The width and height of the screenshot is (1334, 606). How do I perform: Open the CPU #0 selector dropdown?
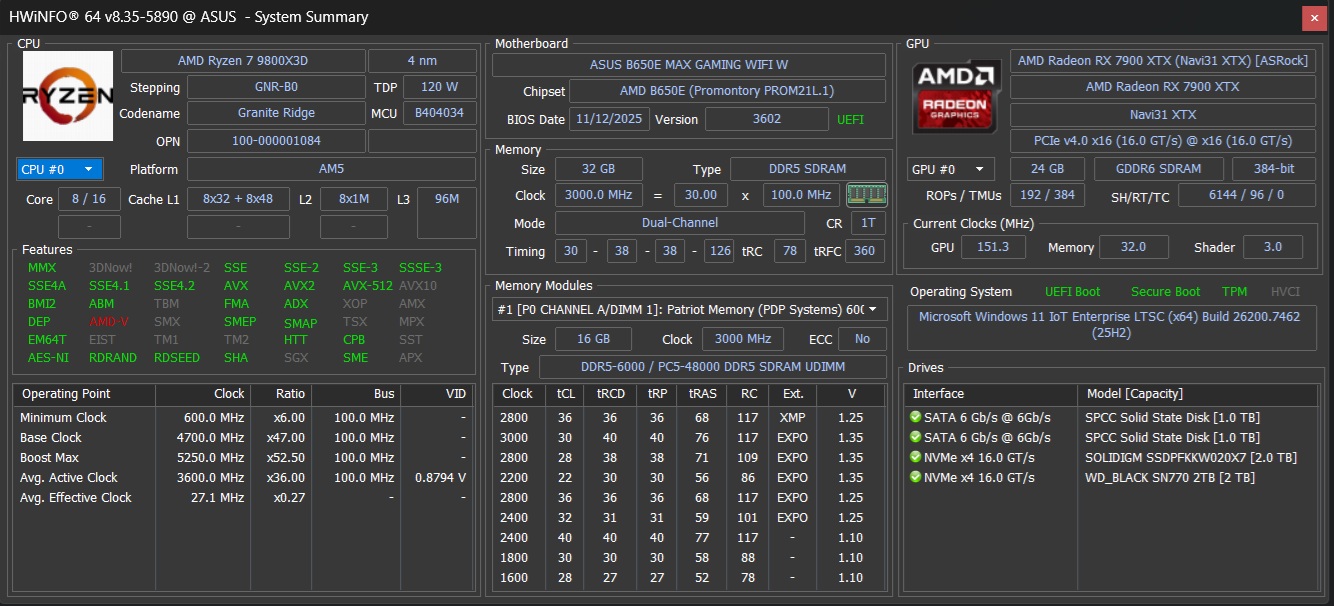(x=59, y=169)
